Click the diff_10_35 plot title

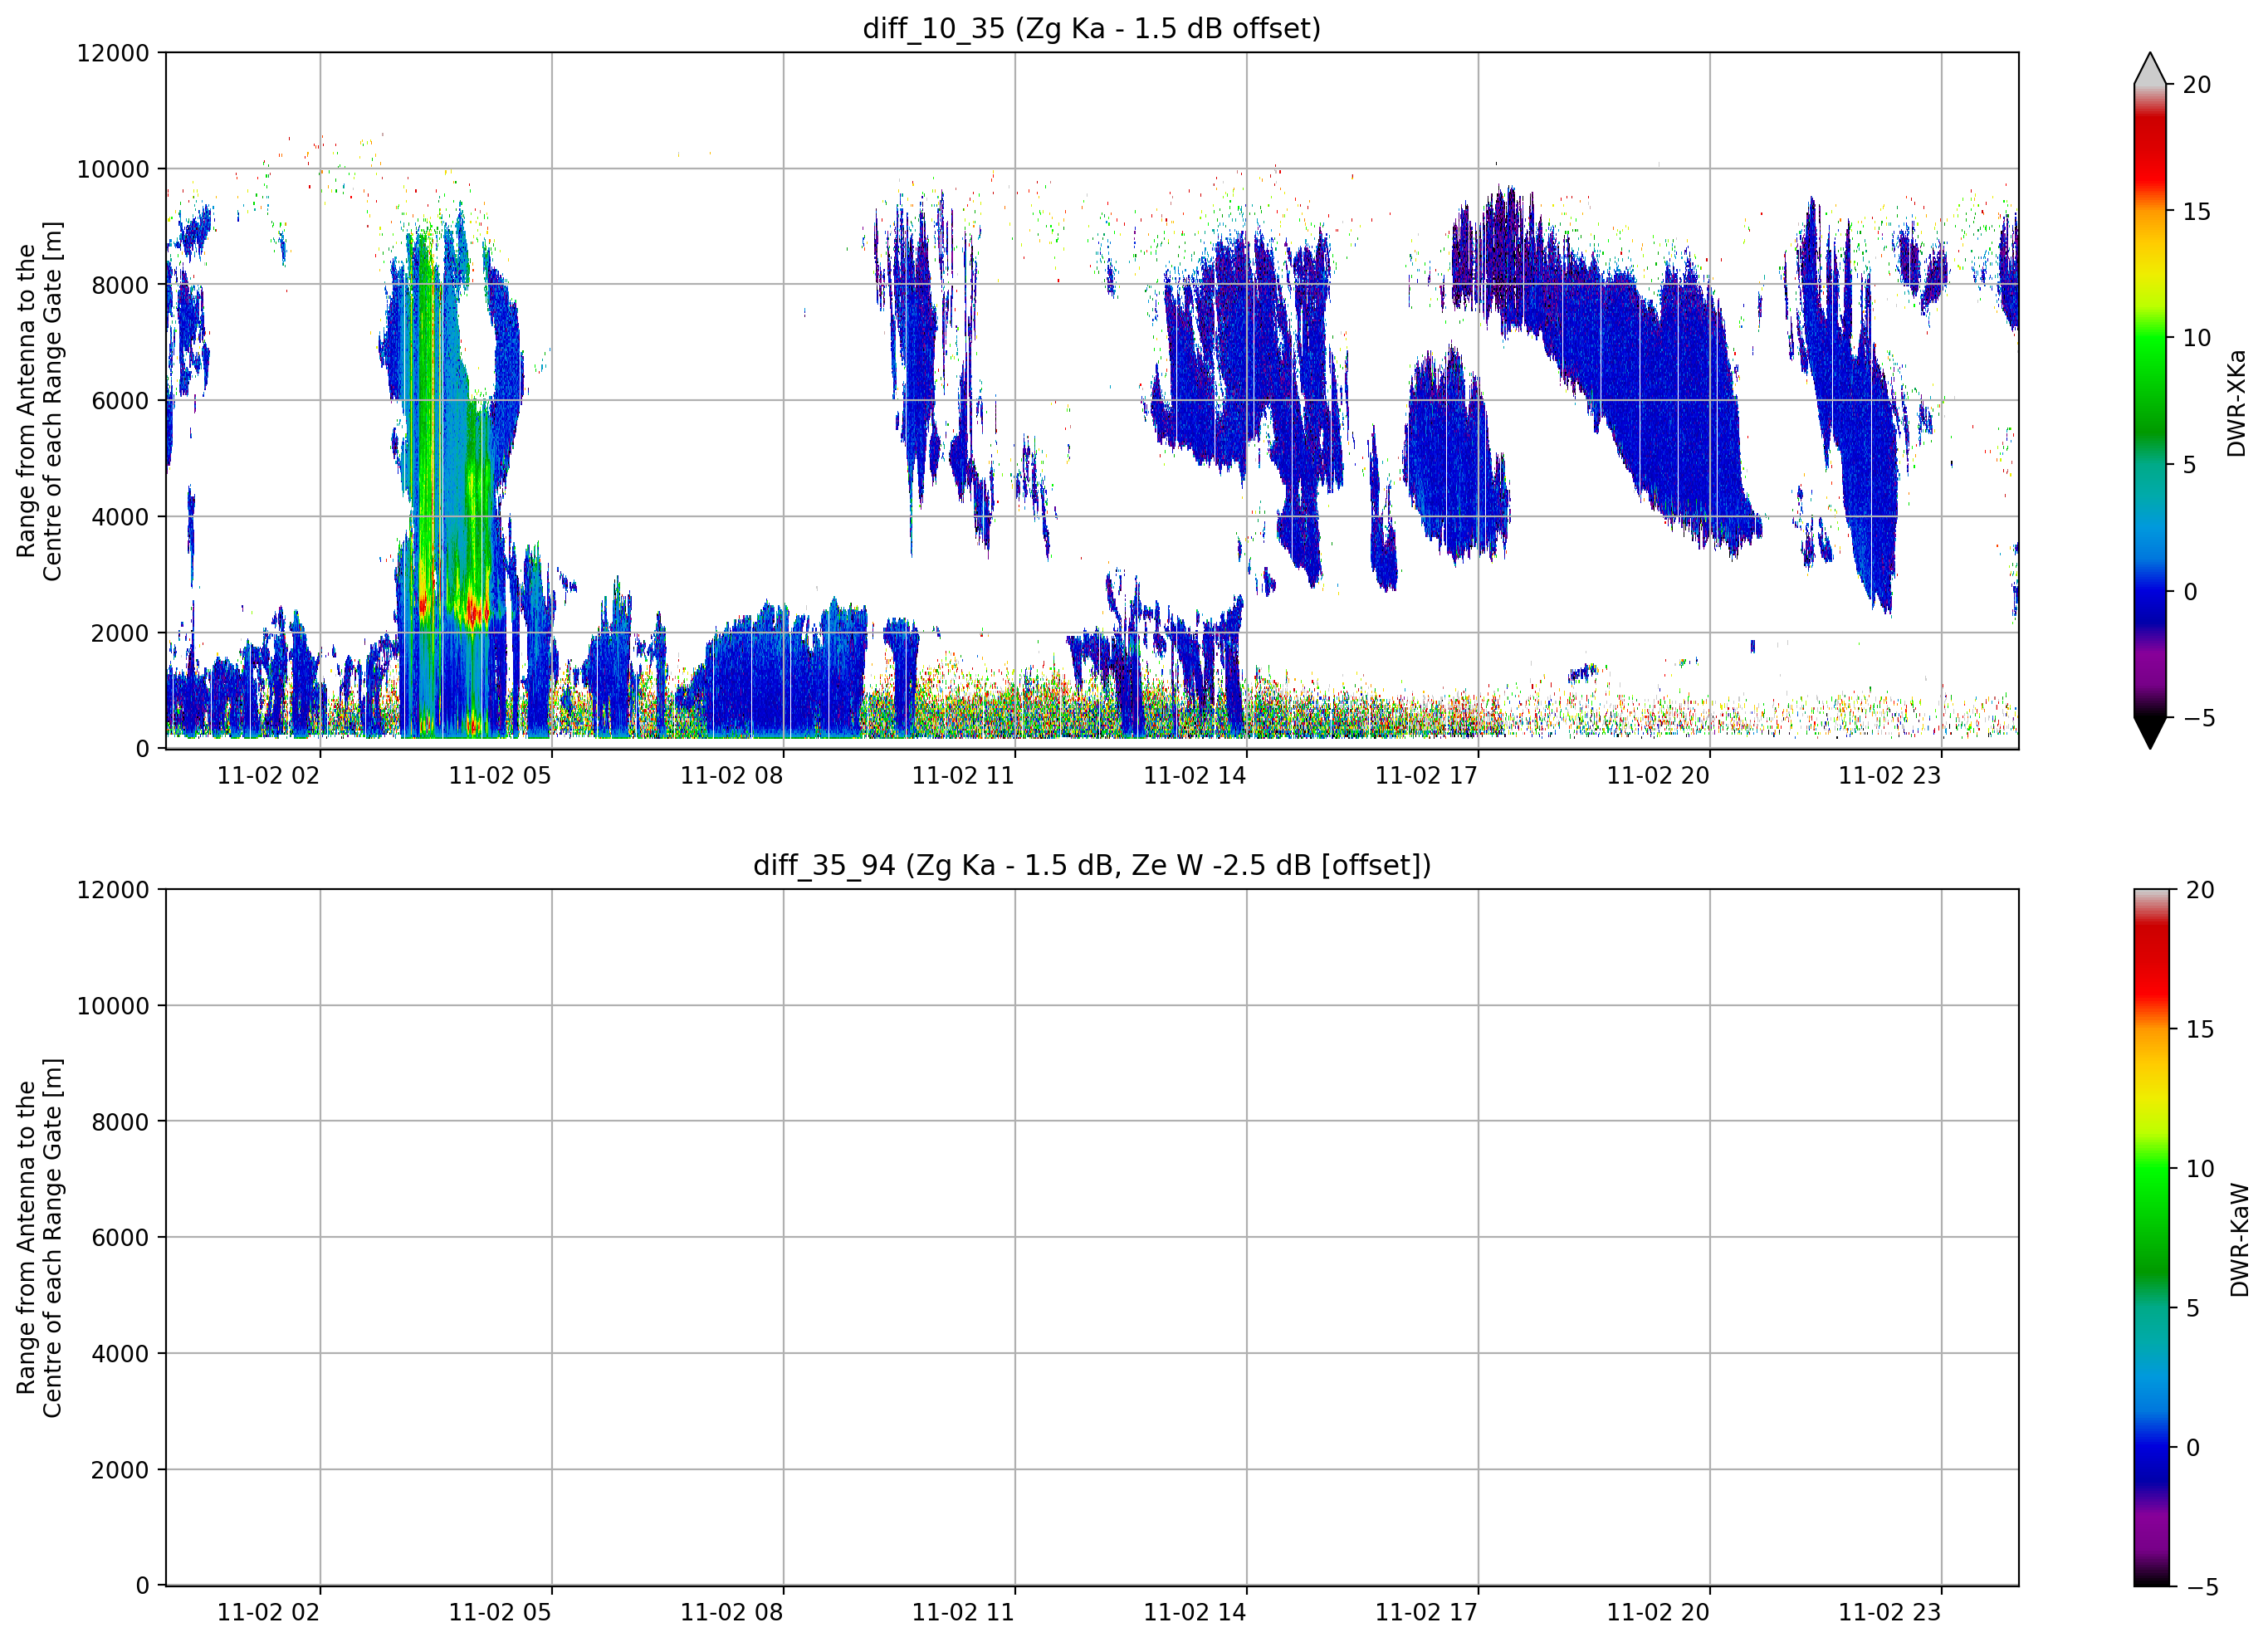[1091, 28]
